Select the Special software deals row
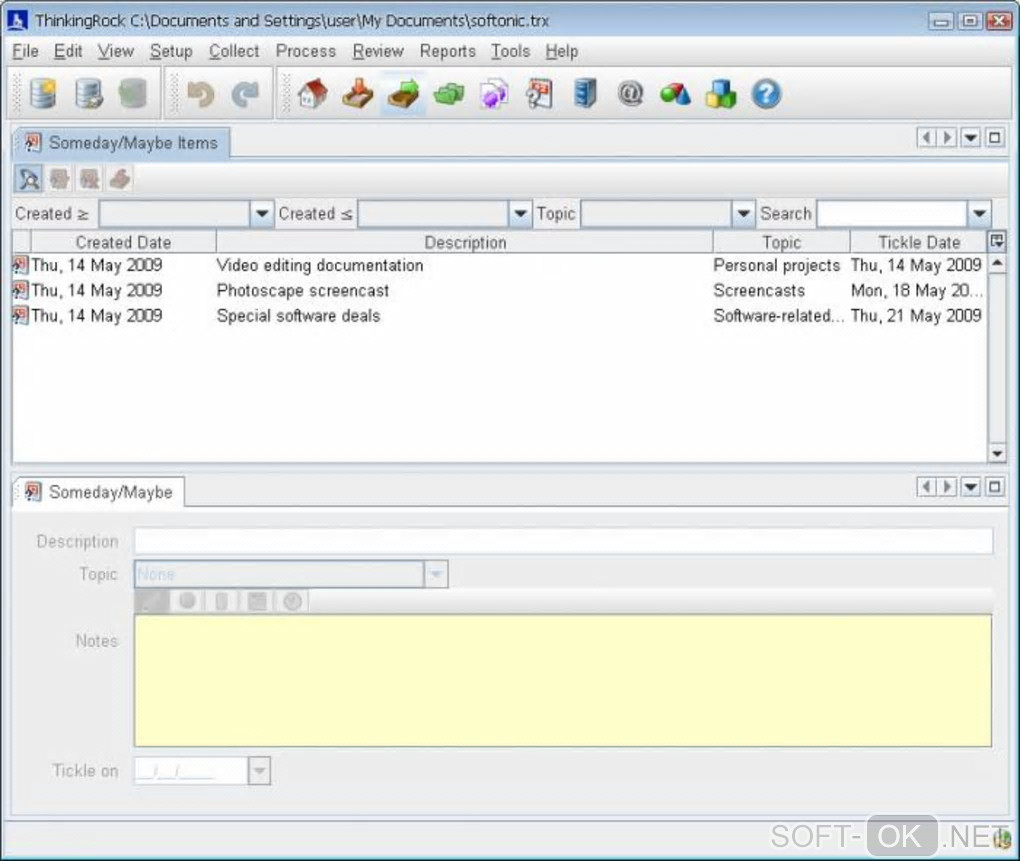This screenshot has width=1020, height=861. click(x=499, y=315)
